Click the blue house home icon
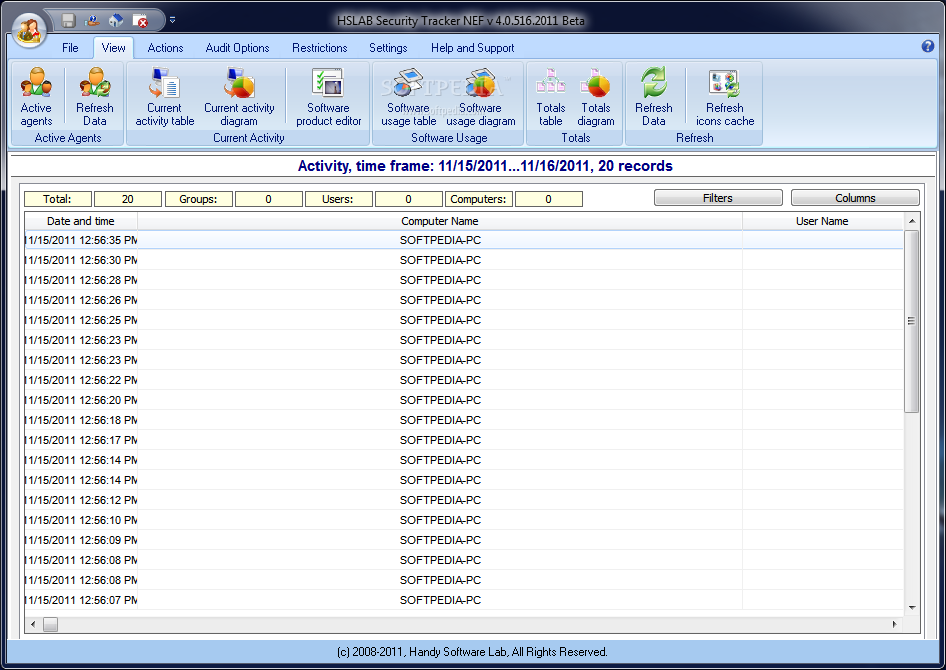This screenshot has height=670, width=946. (116, 21)
